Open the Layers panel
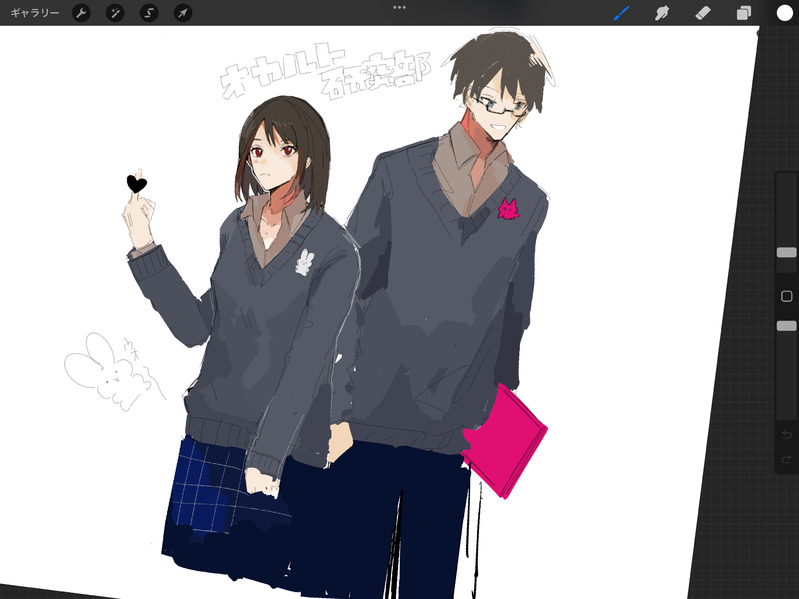 (743, 13)
